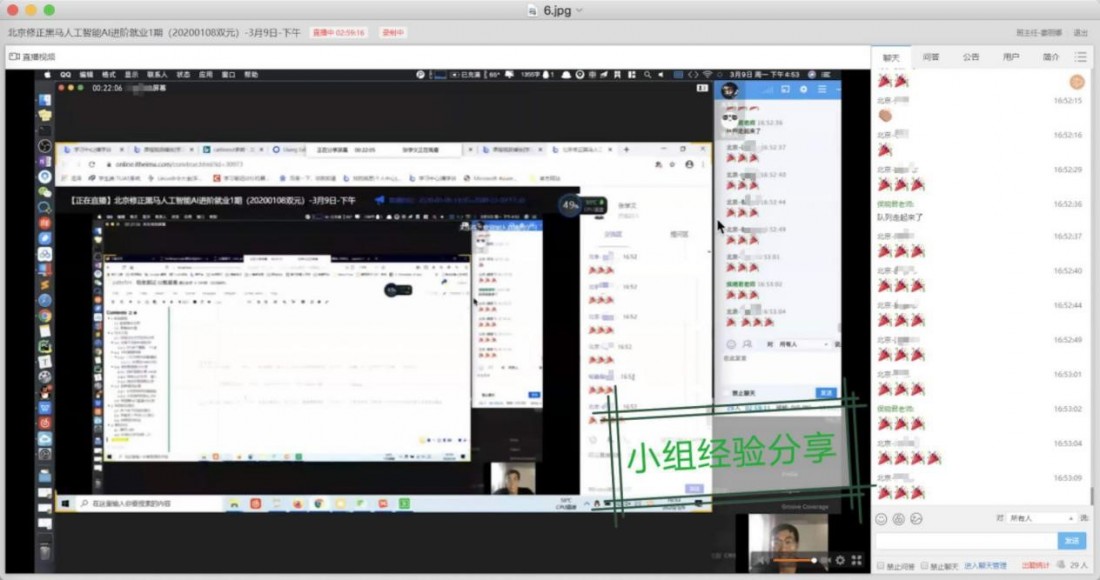Open the emoji picker in chat

(881, 519)
